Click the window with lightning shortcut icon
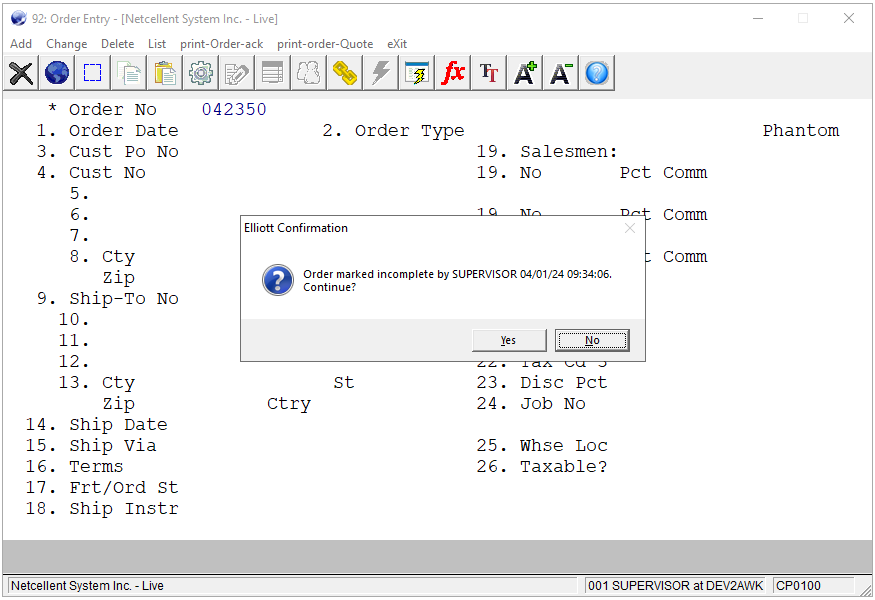The image size is (875, 600). (416, 73)
